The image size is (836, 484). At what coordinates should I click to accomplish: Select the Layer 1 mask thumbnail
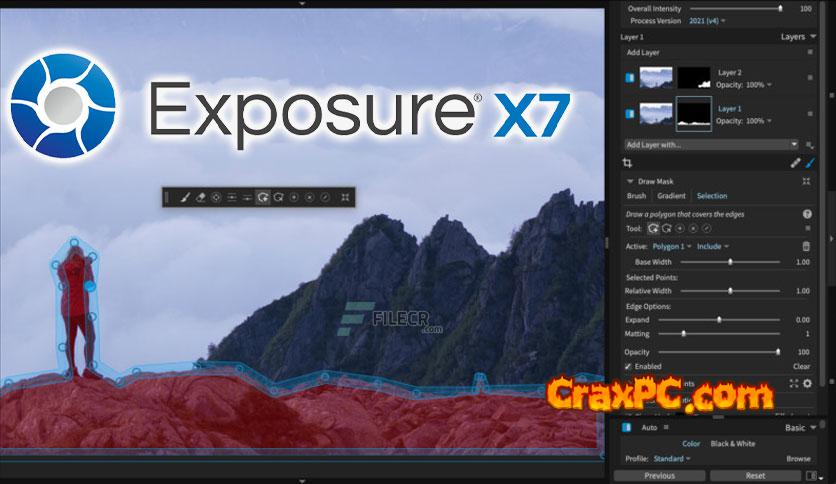pos(694,114)
